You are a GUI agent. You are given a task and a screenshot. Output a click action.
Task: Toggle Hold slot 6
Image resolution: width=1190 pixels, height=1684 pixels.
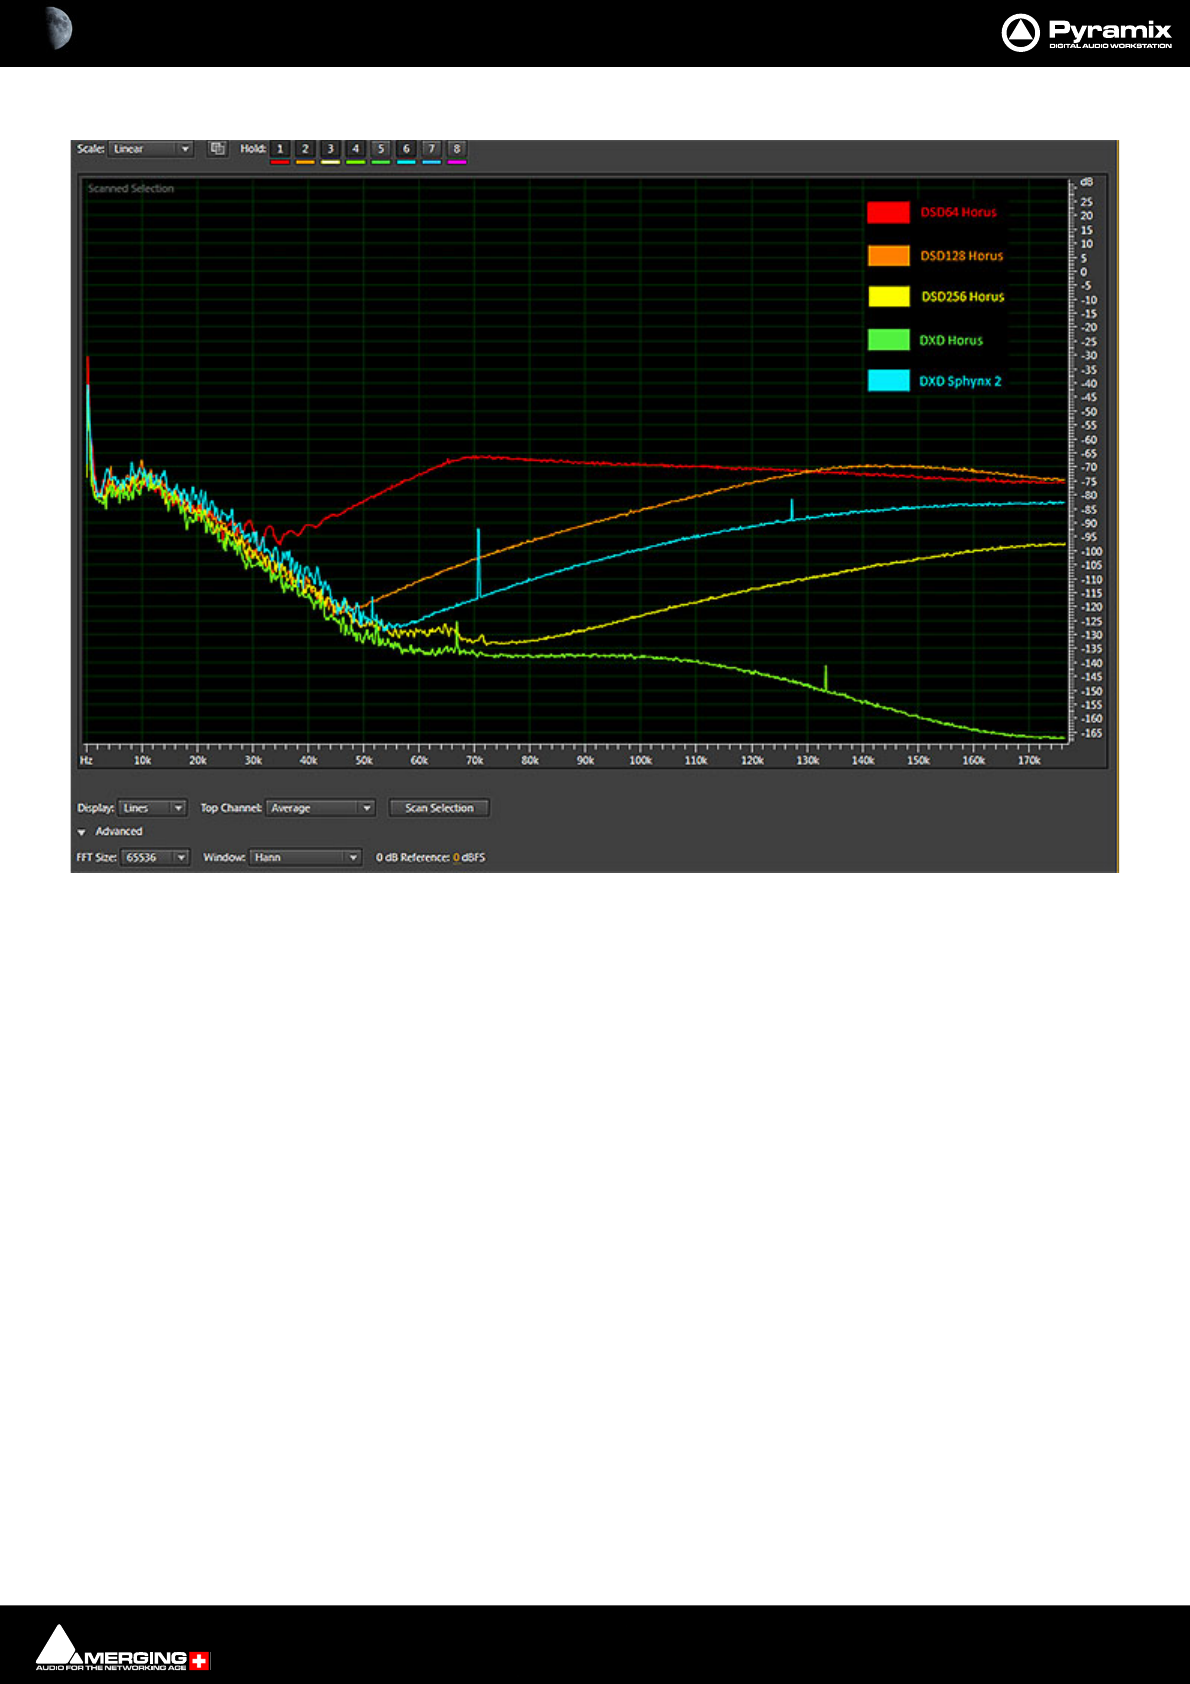pyautogui.click(x=406, y=149)
